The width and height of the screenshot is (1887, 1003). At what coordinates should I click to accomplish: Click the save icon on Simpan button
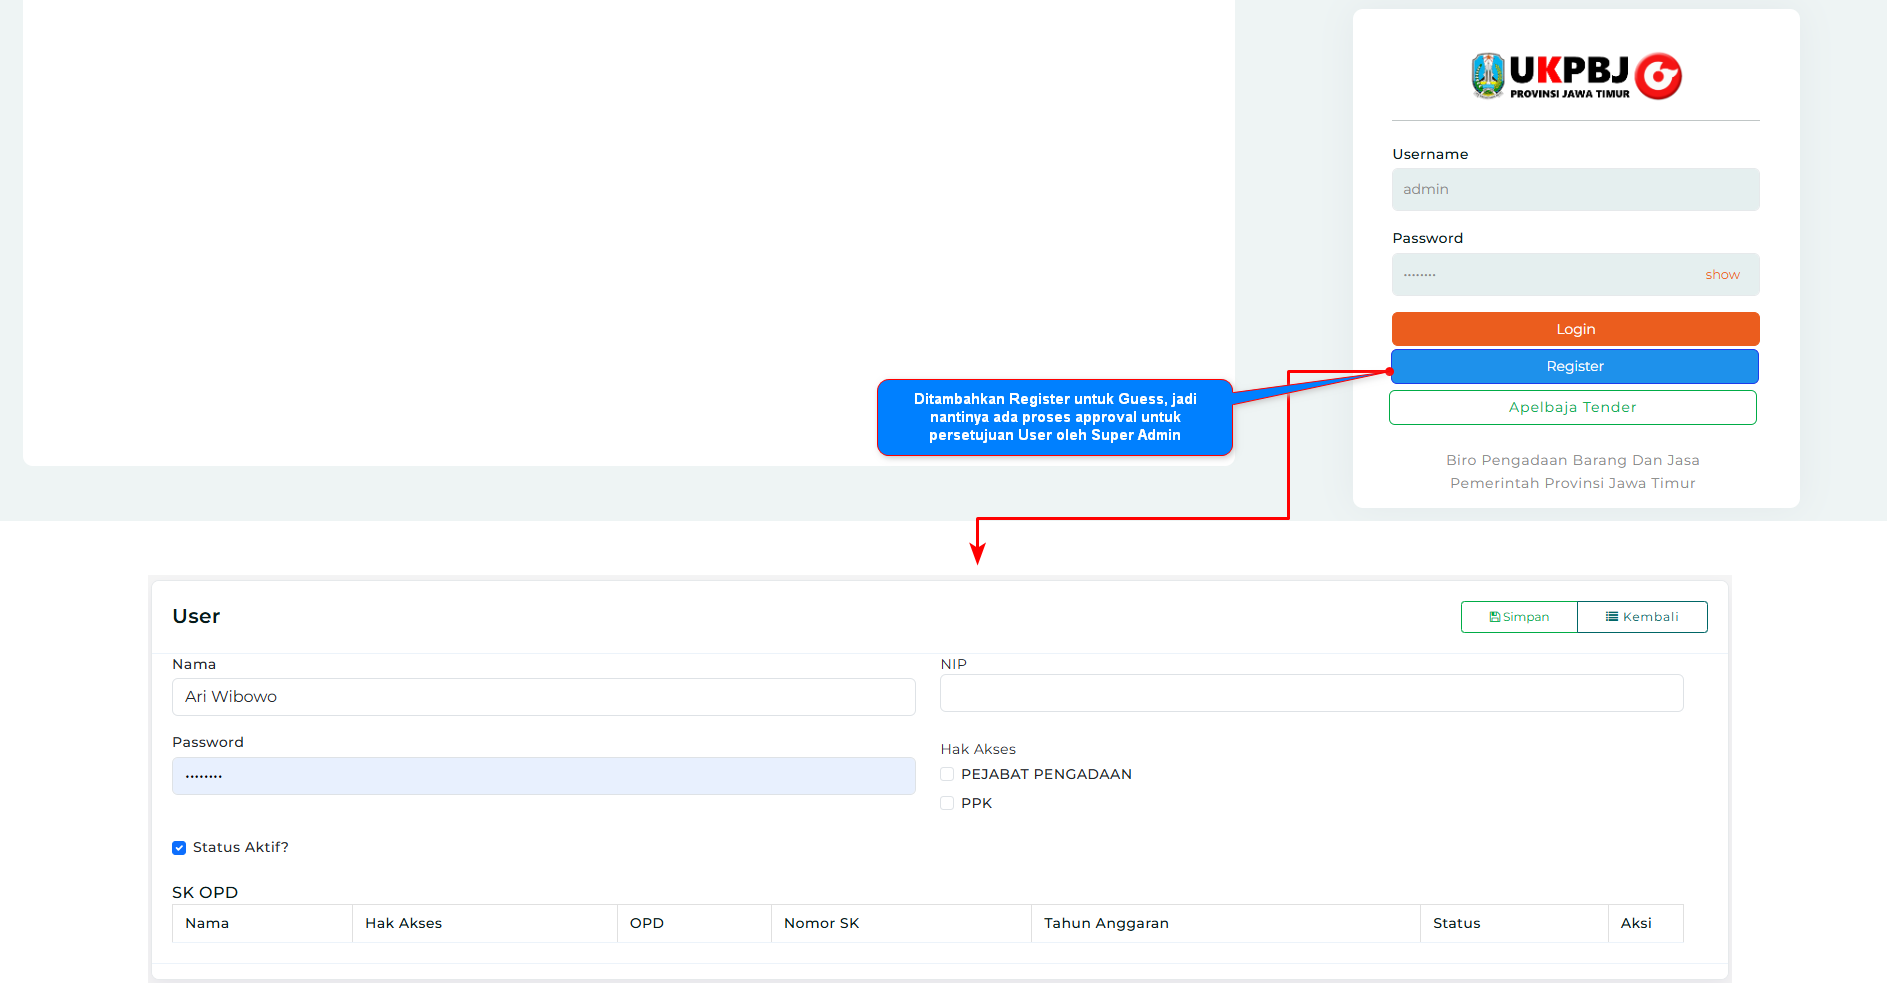pos(1494,617)
